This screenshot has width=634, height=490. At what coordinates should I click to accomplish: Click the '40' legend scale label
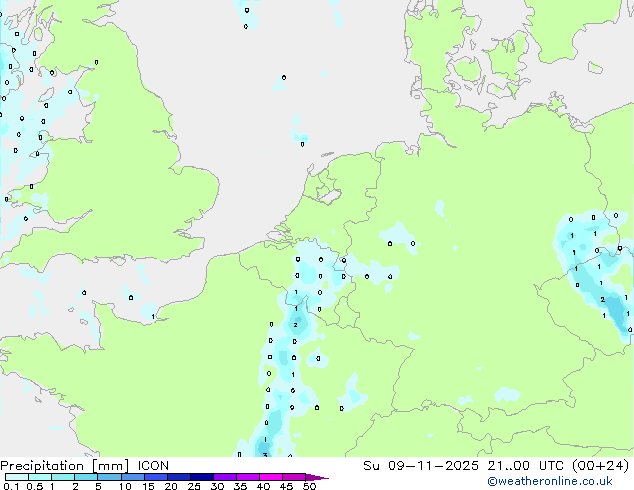pyautogui.click(x=263, y=486)
